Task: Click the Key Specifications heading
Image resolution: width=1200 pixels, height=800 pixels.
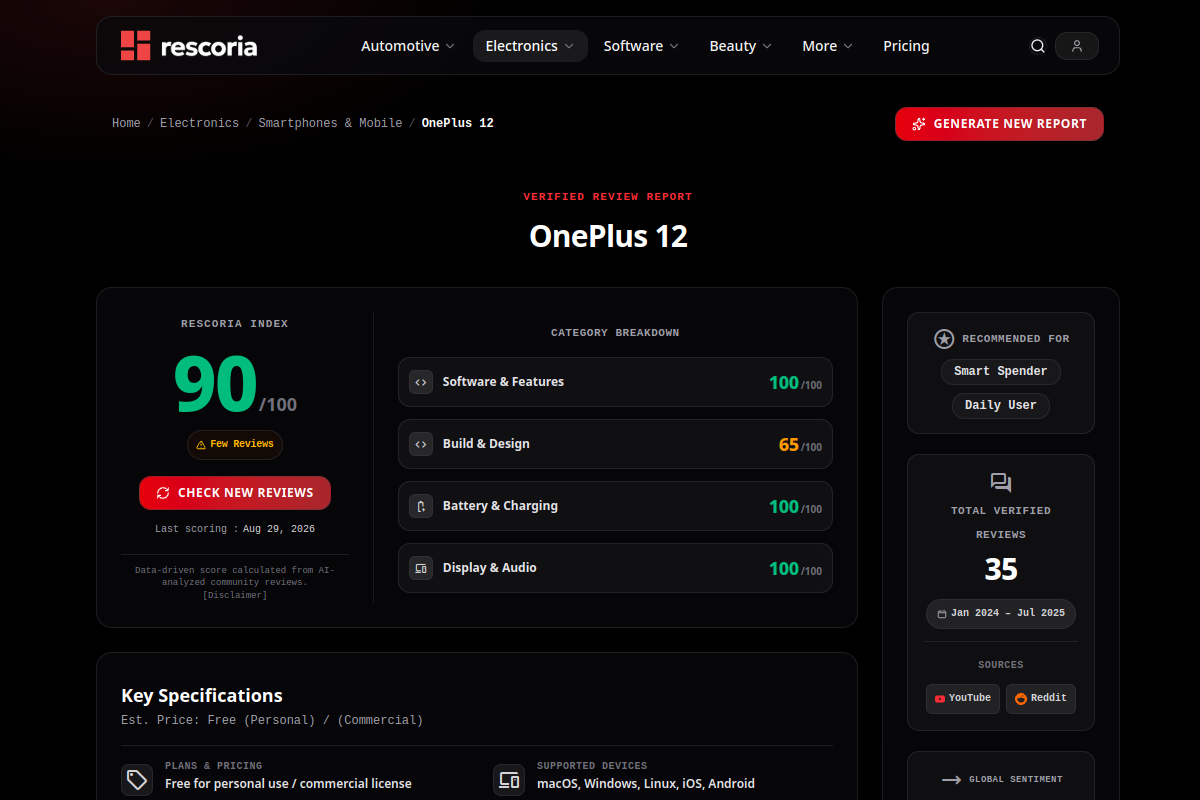Action: 202,696
